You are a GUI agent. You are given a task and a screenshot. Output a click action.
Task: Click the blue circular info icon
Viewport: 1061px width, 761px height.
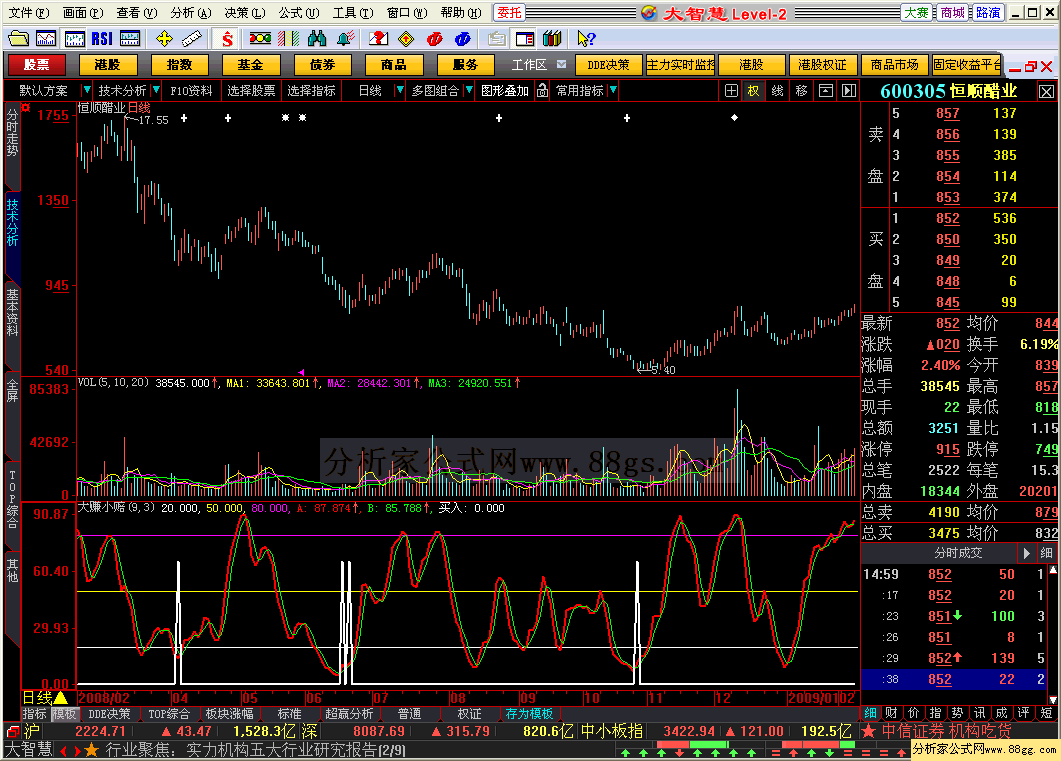click(463, 39)
